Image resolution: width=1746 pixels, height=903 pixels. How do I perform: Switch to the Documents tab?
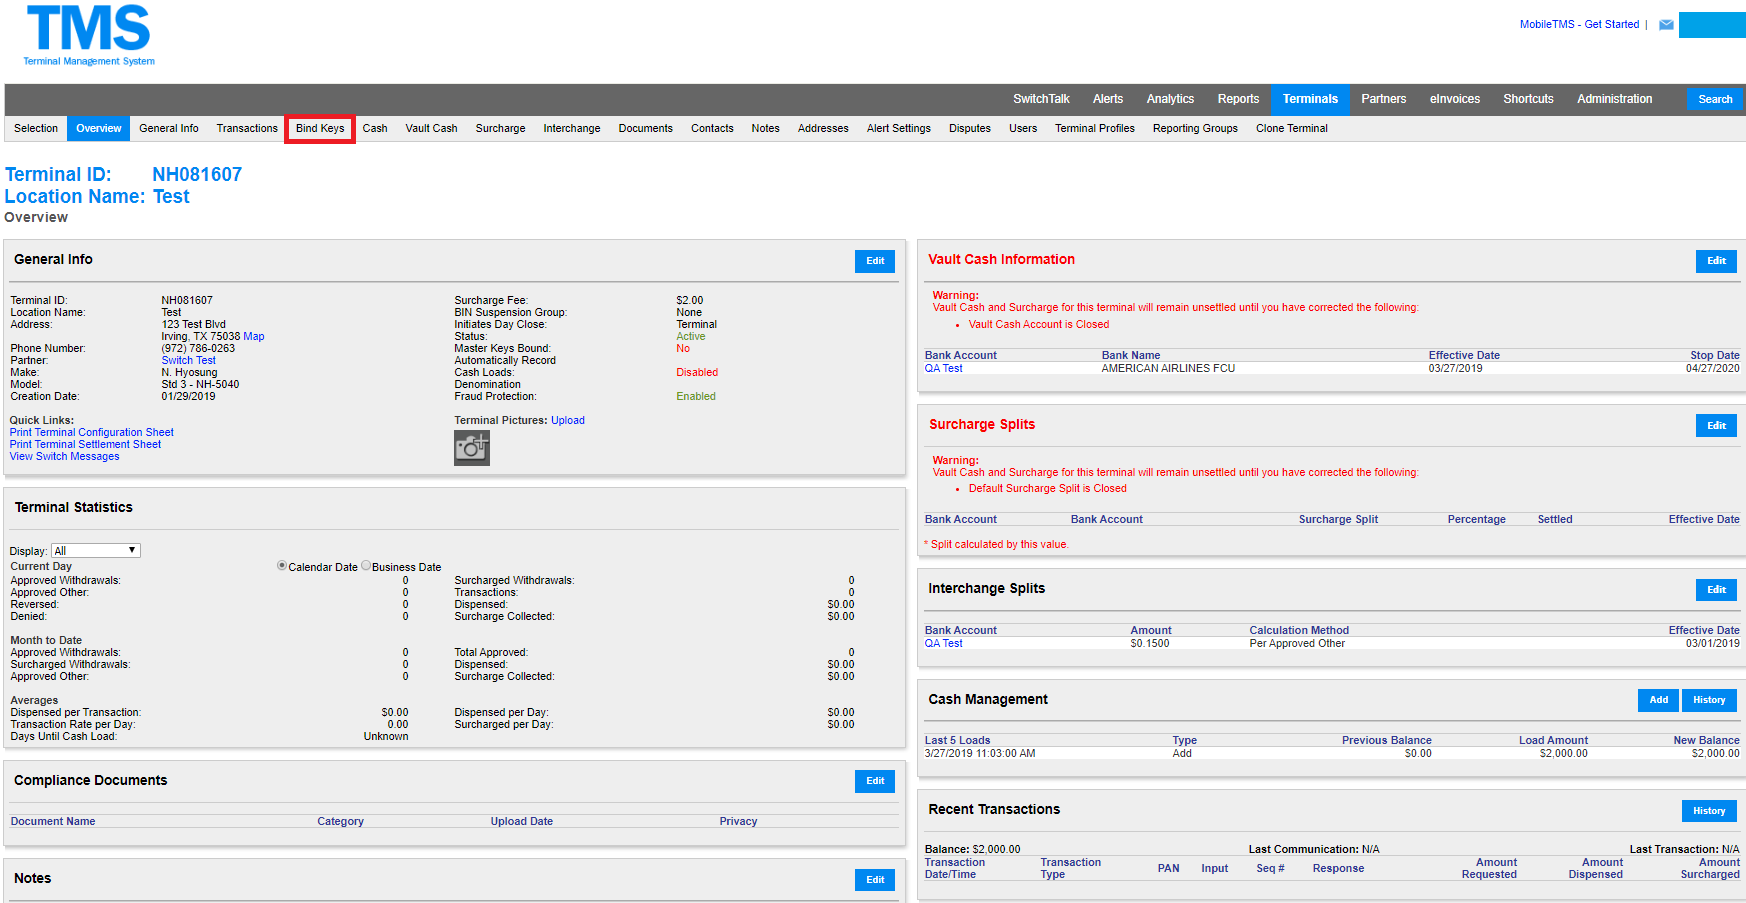[645, 128]
